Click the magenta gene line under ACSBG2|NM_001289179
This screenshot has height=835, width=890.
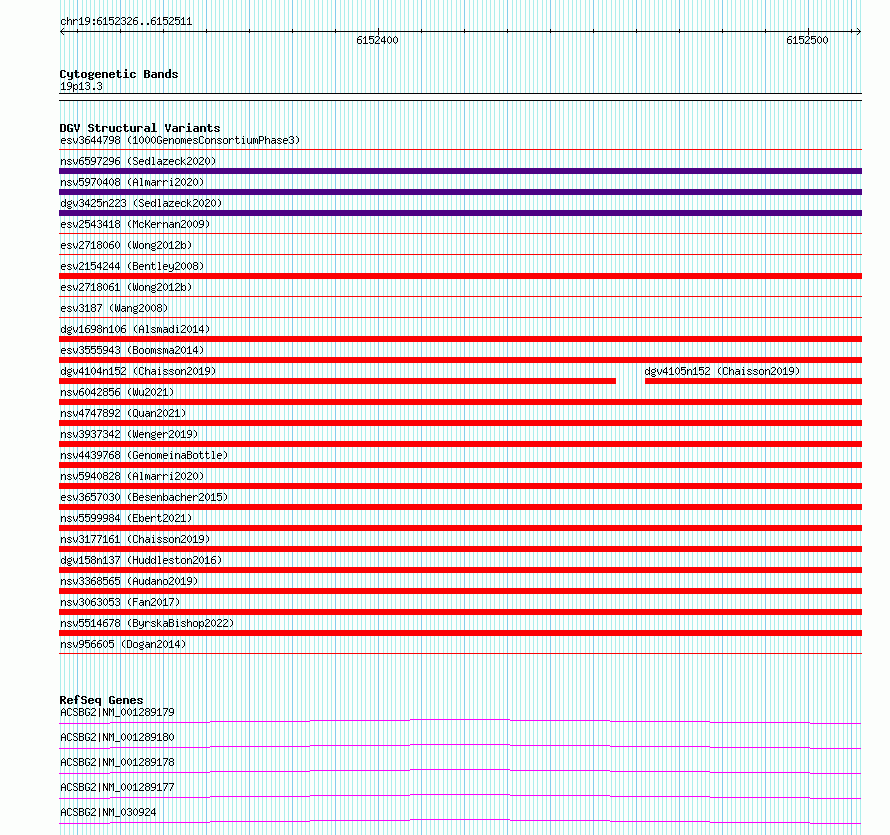460,721
